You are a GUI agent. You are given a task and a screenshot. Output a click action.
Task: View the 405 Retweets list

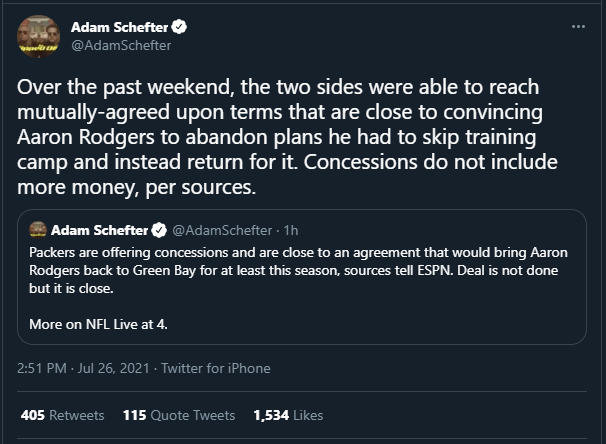coord(62,415)
